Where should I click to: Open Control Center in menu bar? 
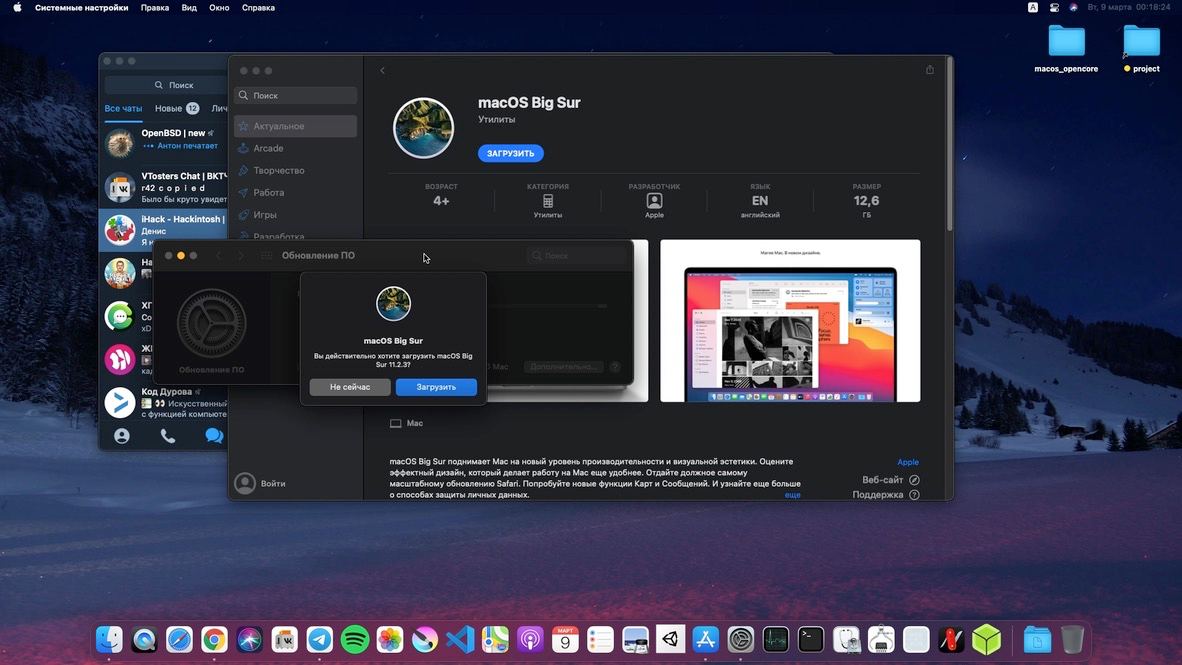pyautogui.click(x=1054, y=8)
